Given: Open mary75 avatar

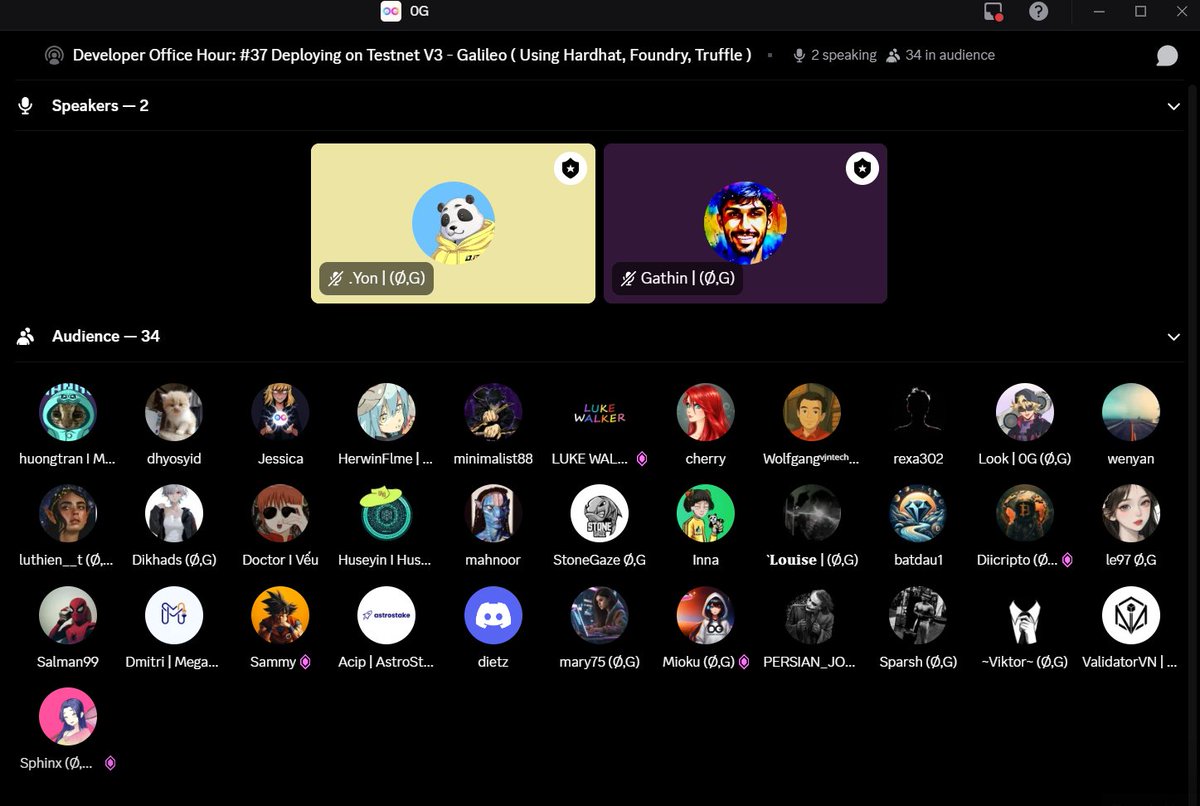Looking at the screenshot, I should tap(599, 615).
